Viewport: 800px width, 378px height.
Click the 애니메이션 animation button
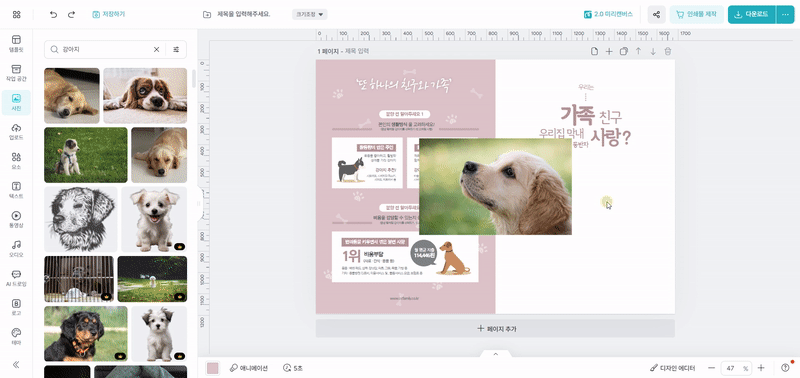[x=249, y=368]
